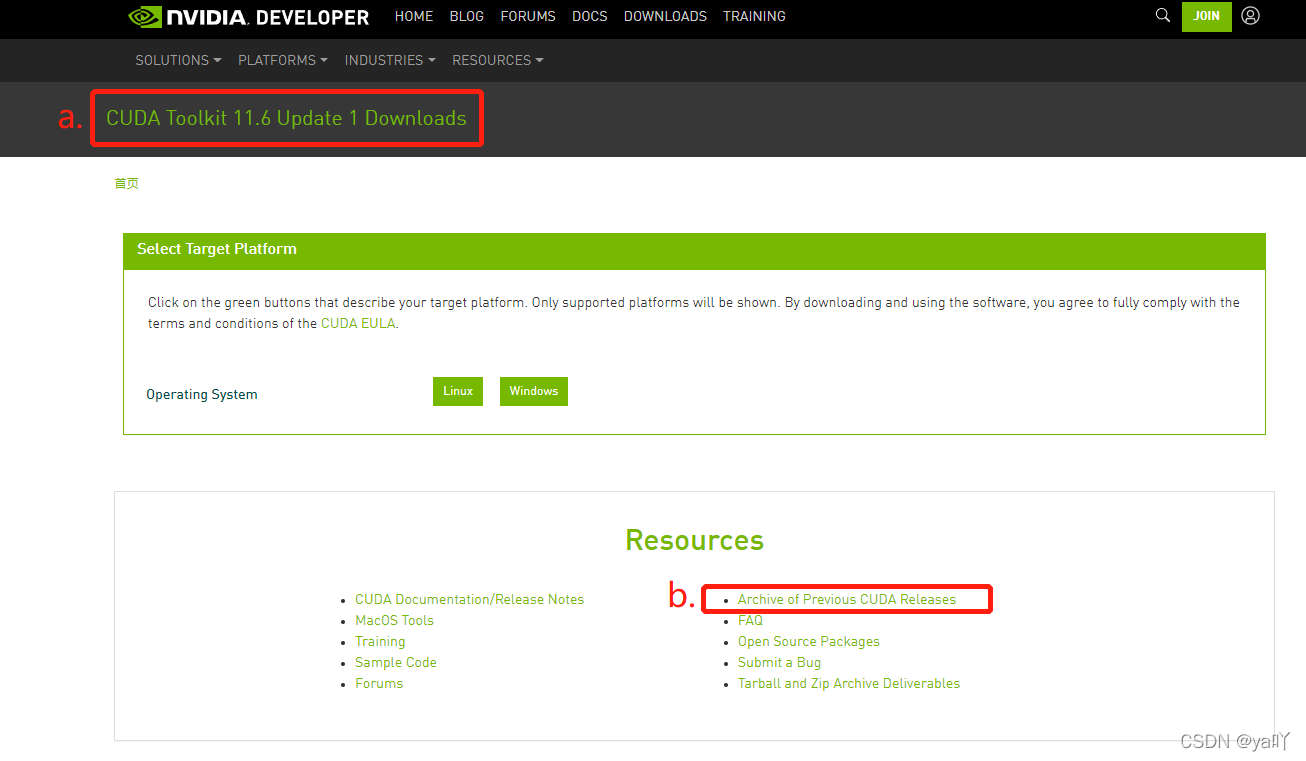Select the Windows operating system button
This screenshot has height=761, width=1306.
pyautogui.click(x=533, y=391)
